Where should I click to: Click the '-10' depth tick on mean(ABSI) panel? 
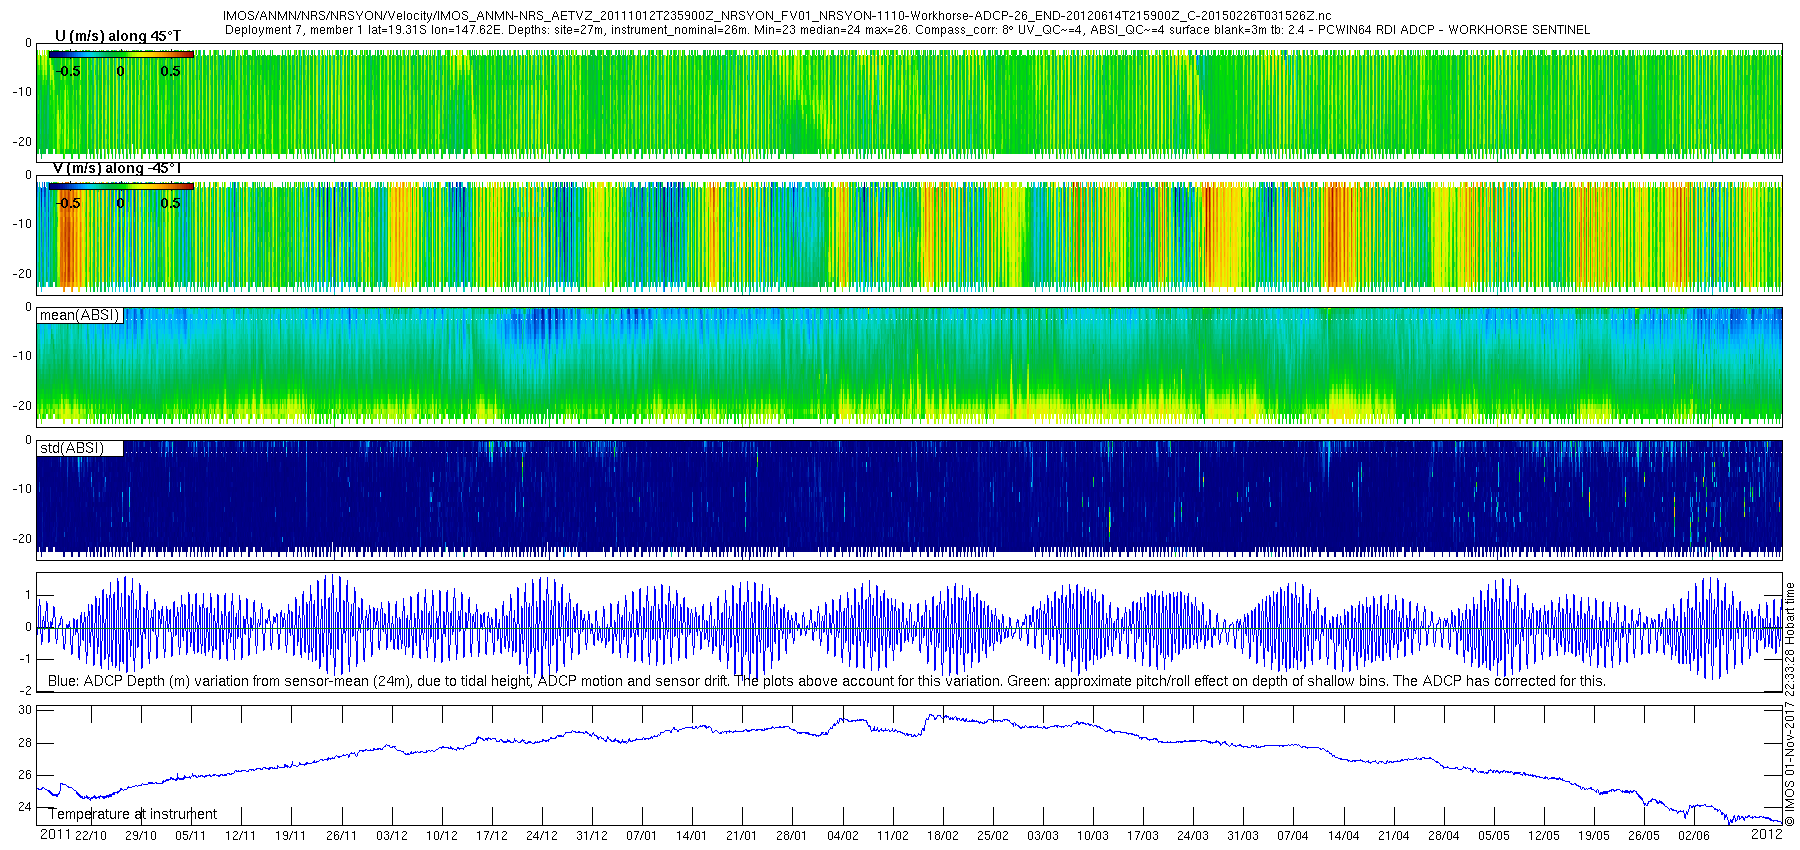[x=22, y=356]
